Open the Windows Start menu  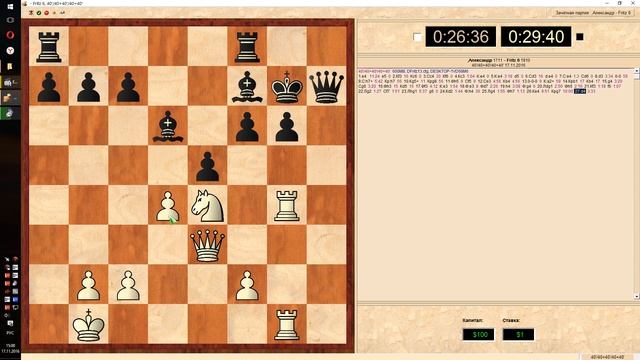click(x=10, y=7)
